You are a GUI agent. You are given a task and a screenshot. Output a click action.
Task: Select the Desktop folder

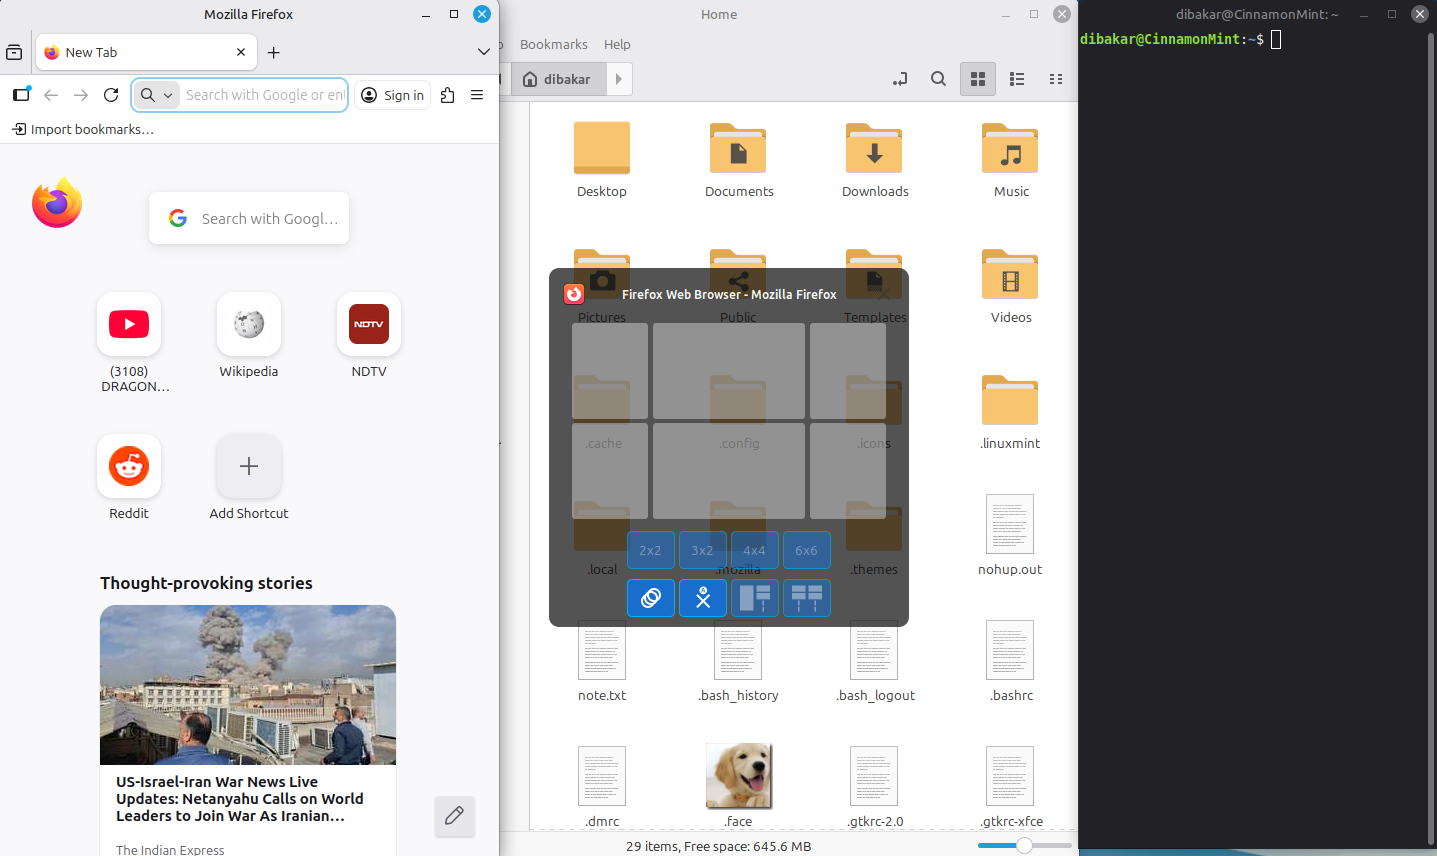pyautogui.click(x=602, y=160)
